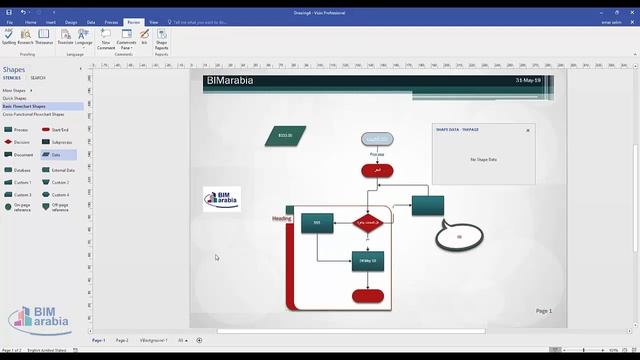Viewport: 640px width, 360px height.
Task: Click the Translate button
Action: click(x=65, y=37)
